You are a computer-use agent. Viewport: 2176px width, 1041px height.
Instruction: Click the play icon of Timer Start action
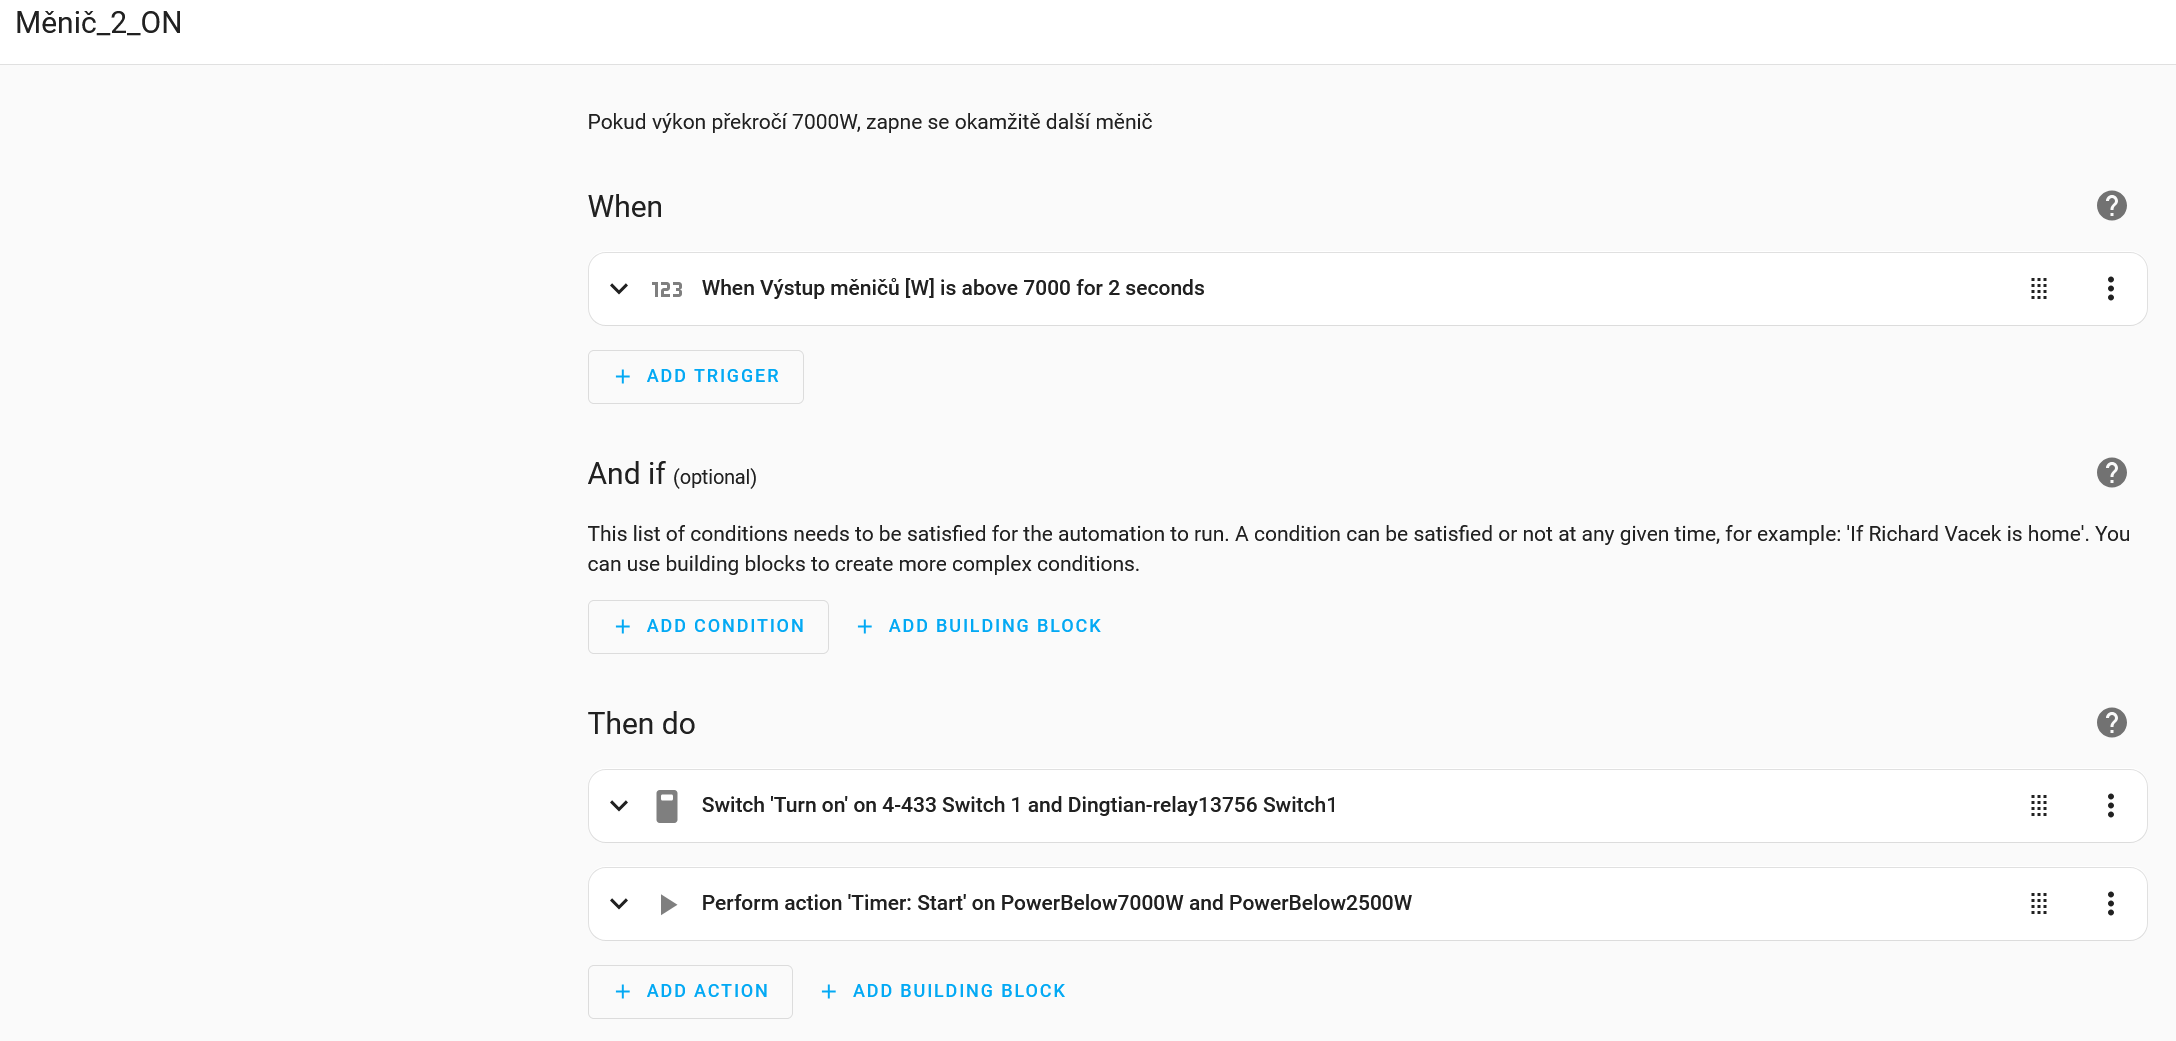tap(668, 904)
